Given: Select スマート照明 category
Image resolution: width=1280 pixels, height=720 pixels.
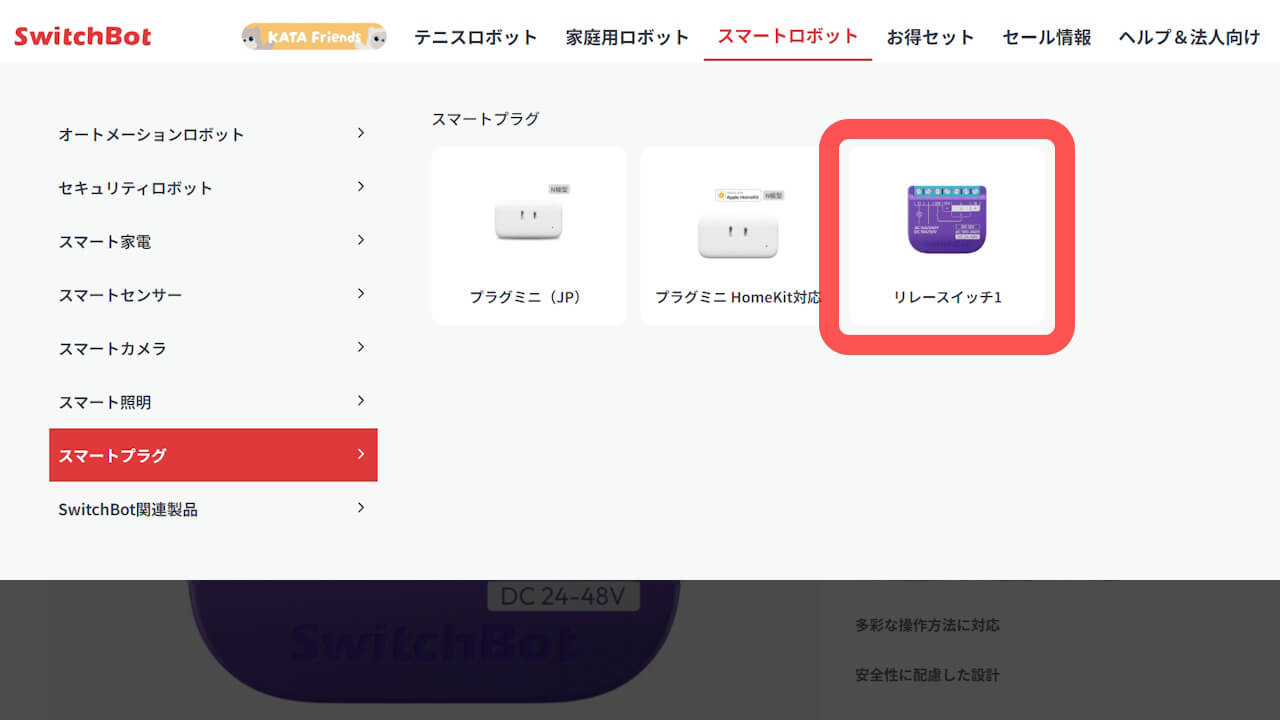Looking at the screenshot, I should click(213, 402).
